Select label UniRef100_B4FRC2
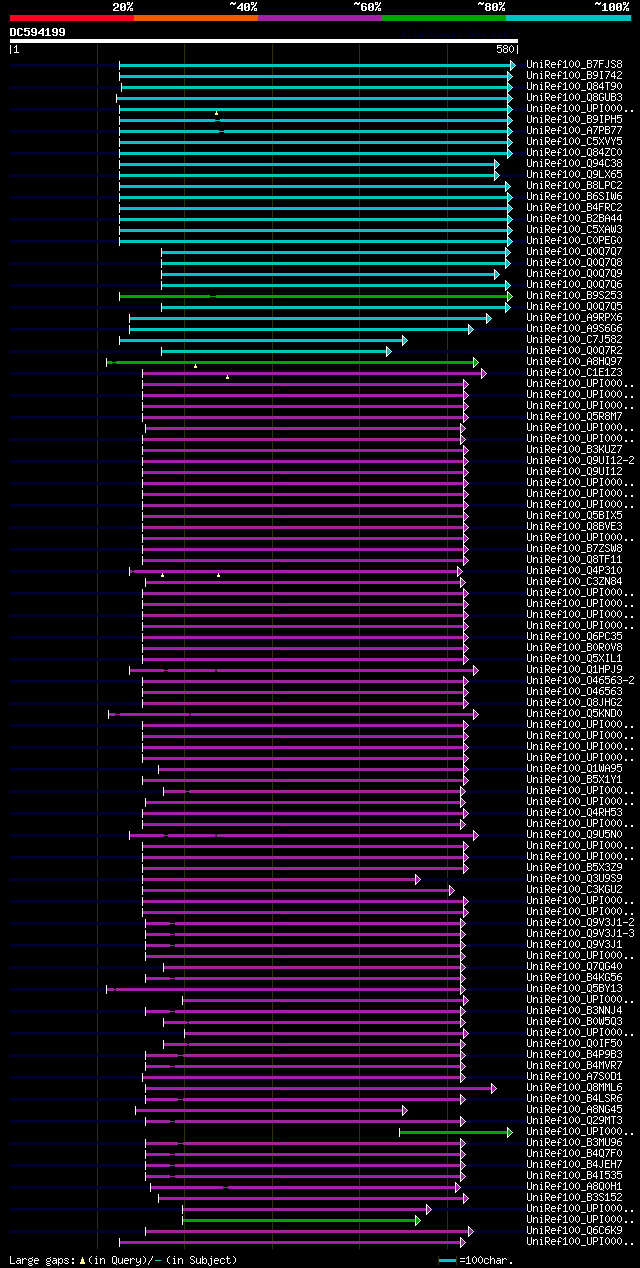Screen dimensions: 640x1268 click(574, 207)
